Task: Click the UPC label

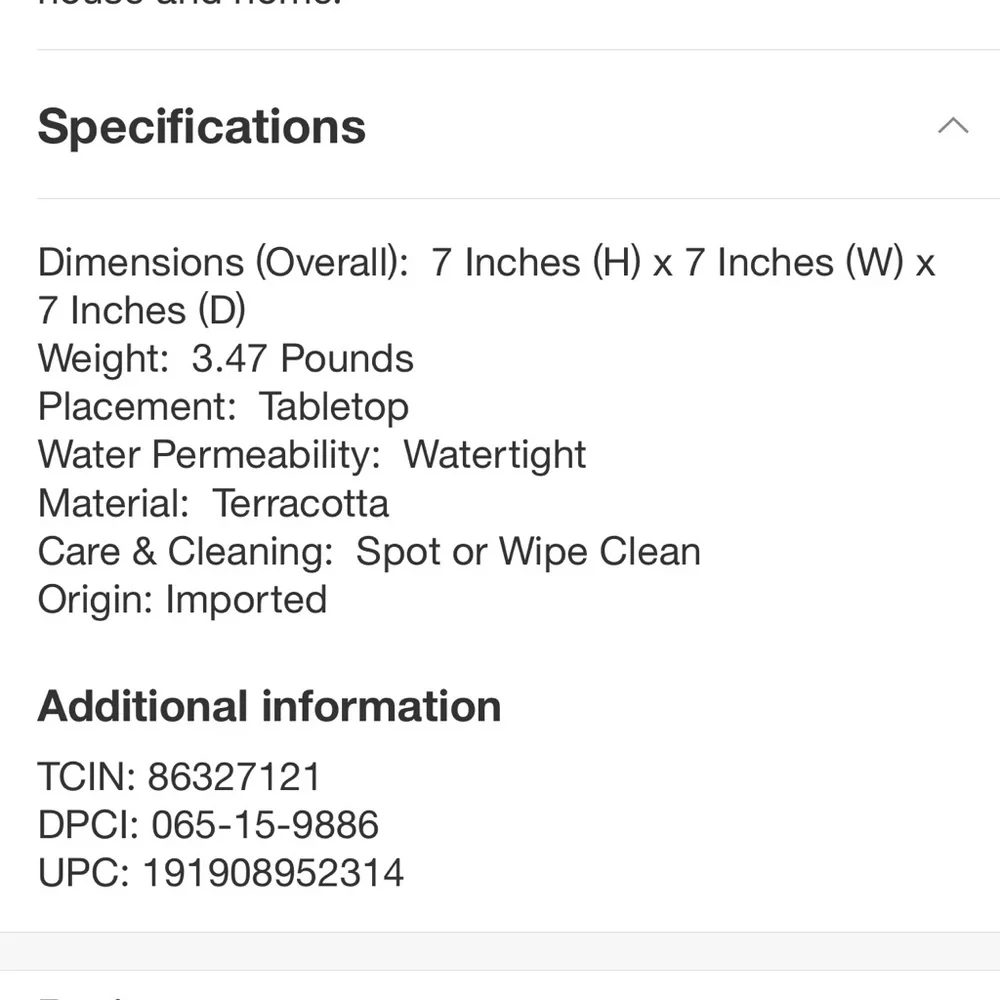Action: tap(84, 872)
